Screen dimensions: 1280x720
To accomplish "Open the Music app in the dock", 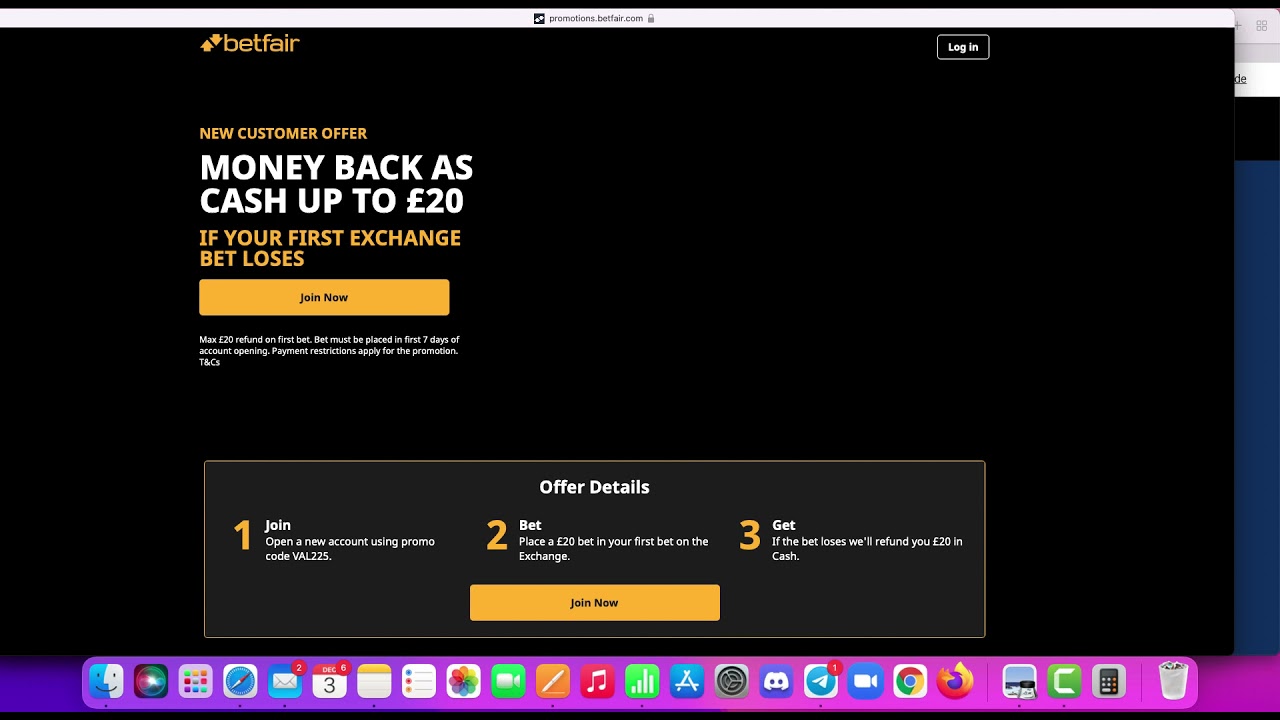I will (597, 682).
